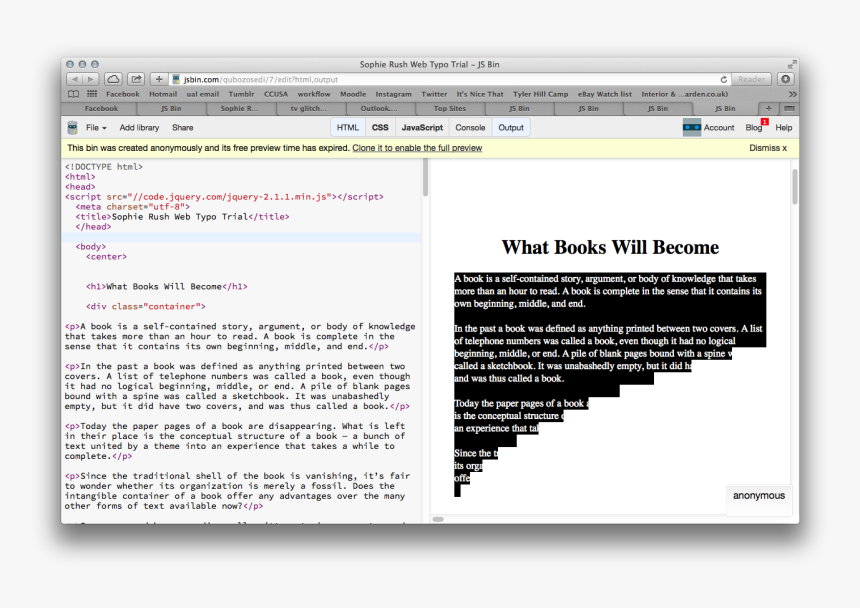Viewport: 860px width, 608px height.
Task: Toggle the Output panel
Action: (511, 128)
